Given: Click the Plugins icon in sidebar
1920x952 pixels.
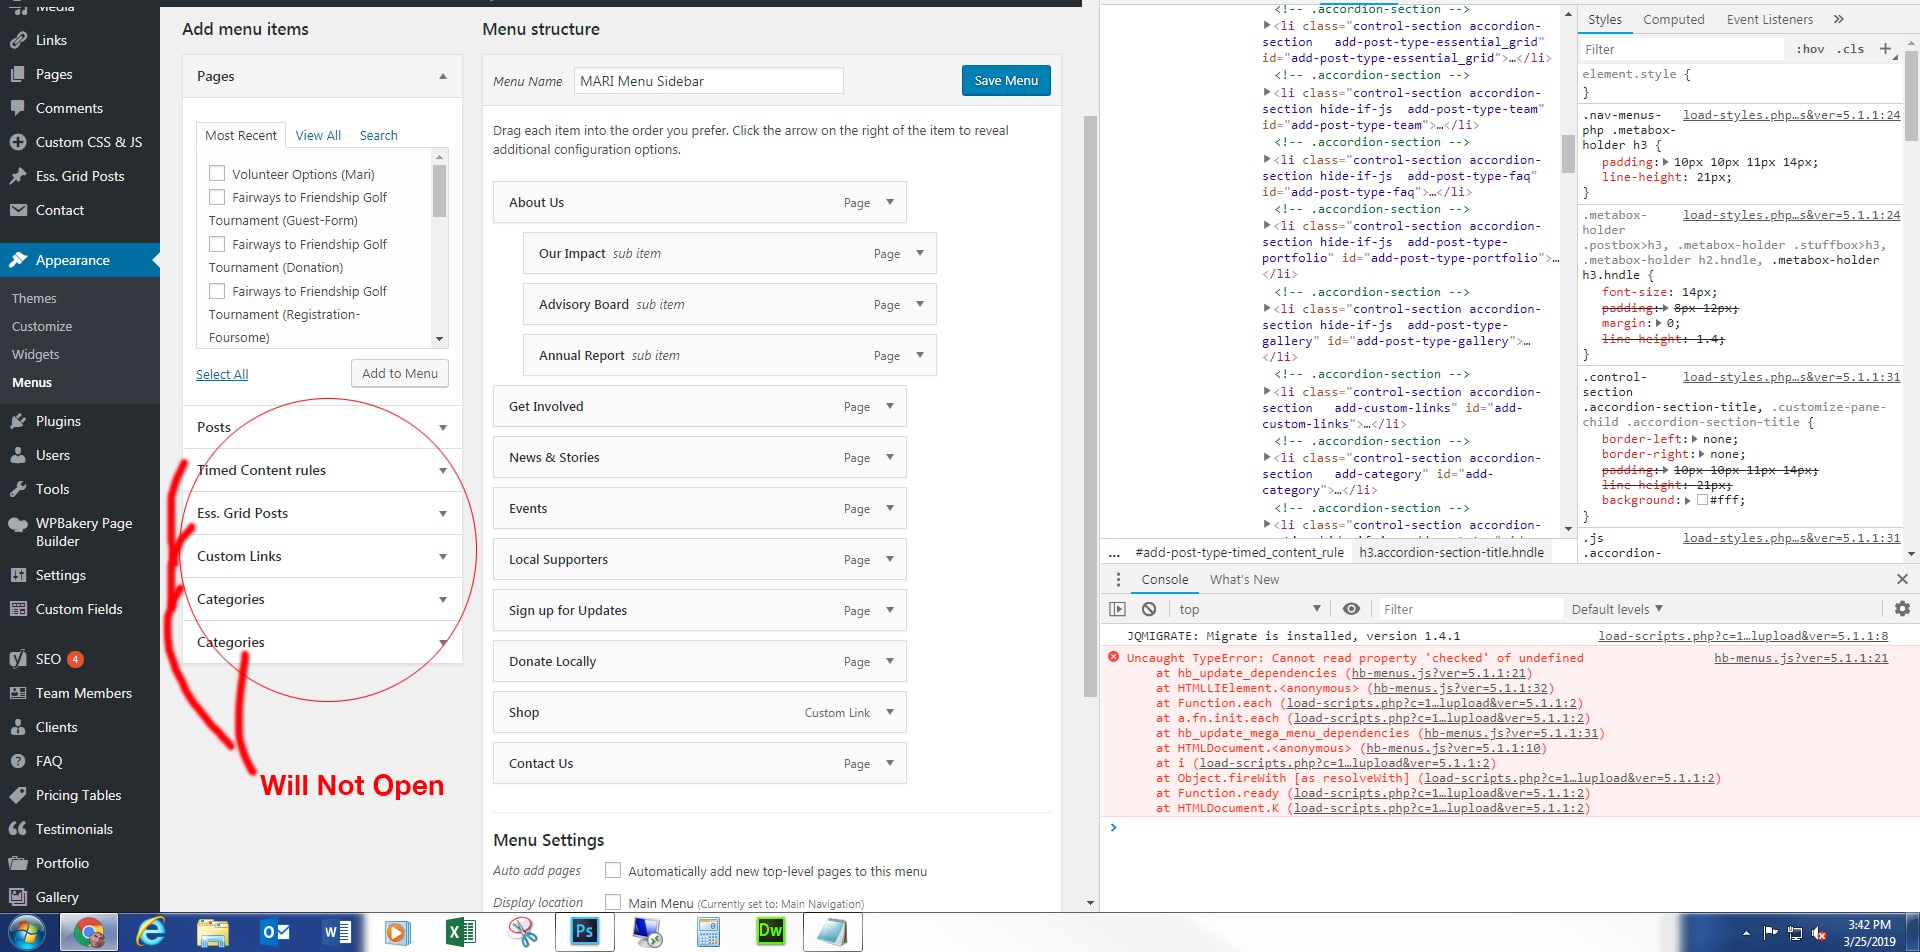Looking at the screenshot, I should tap(18, 421).
